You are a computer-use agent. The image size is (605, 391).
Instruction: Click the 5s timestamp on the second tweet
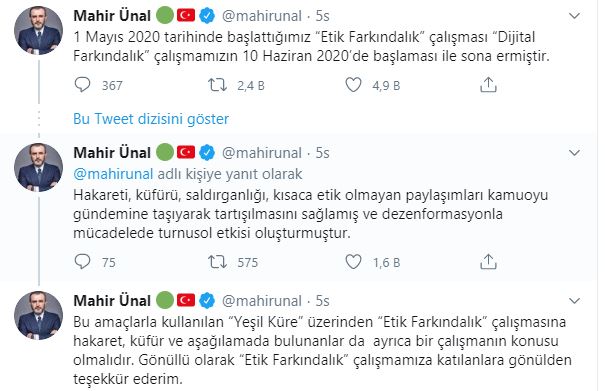tap(323, 153)
